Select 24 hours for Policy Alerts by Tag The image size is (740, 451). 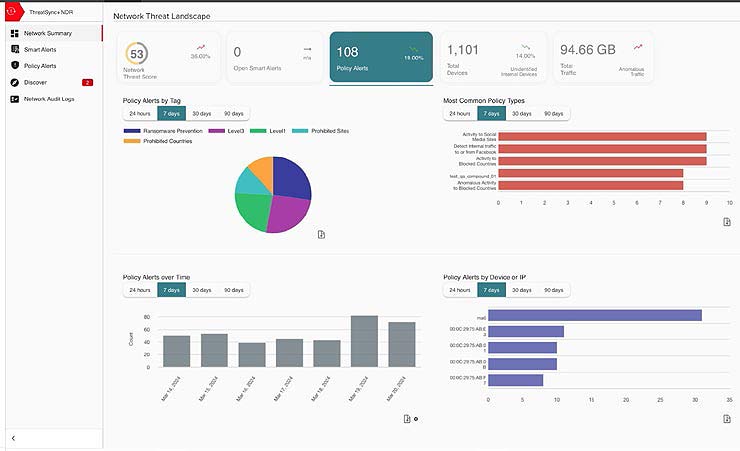click(x=139, y=114)
